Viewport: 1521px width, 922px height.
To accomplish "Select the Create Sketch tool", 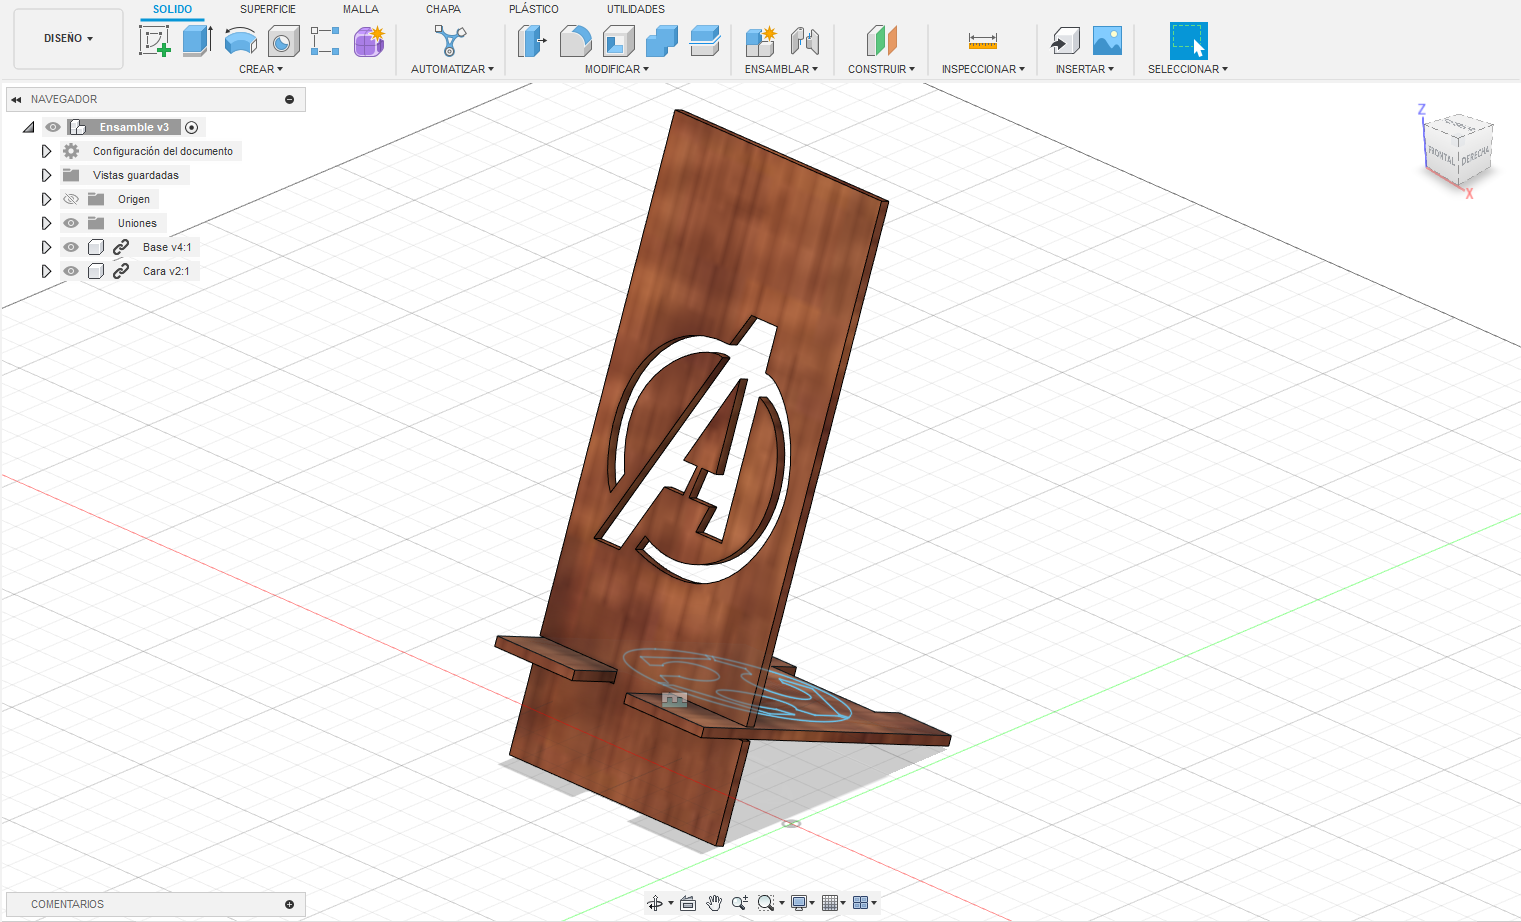I will [x=155, y=41].
